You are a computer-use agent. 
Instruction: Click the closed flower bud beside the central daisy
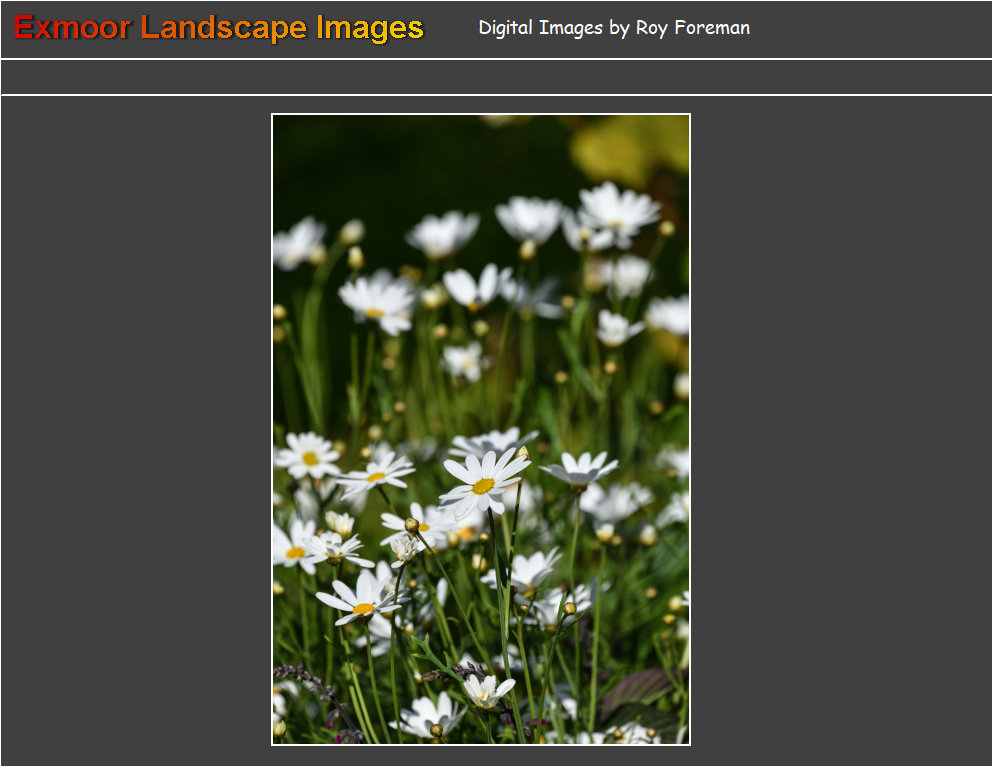click(x=411, y=525)
